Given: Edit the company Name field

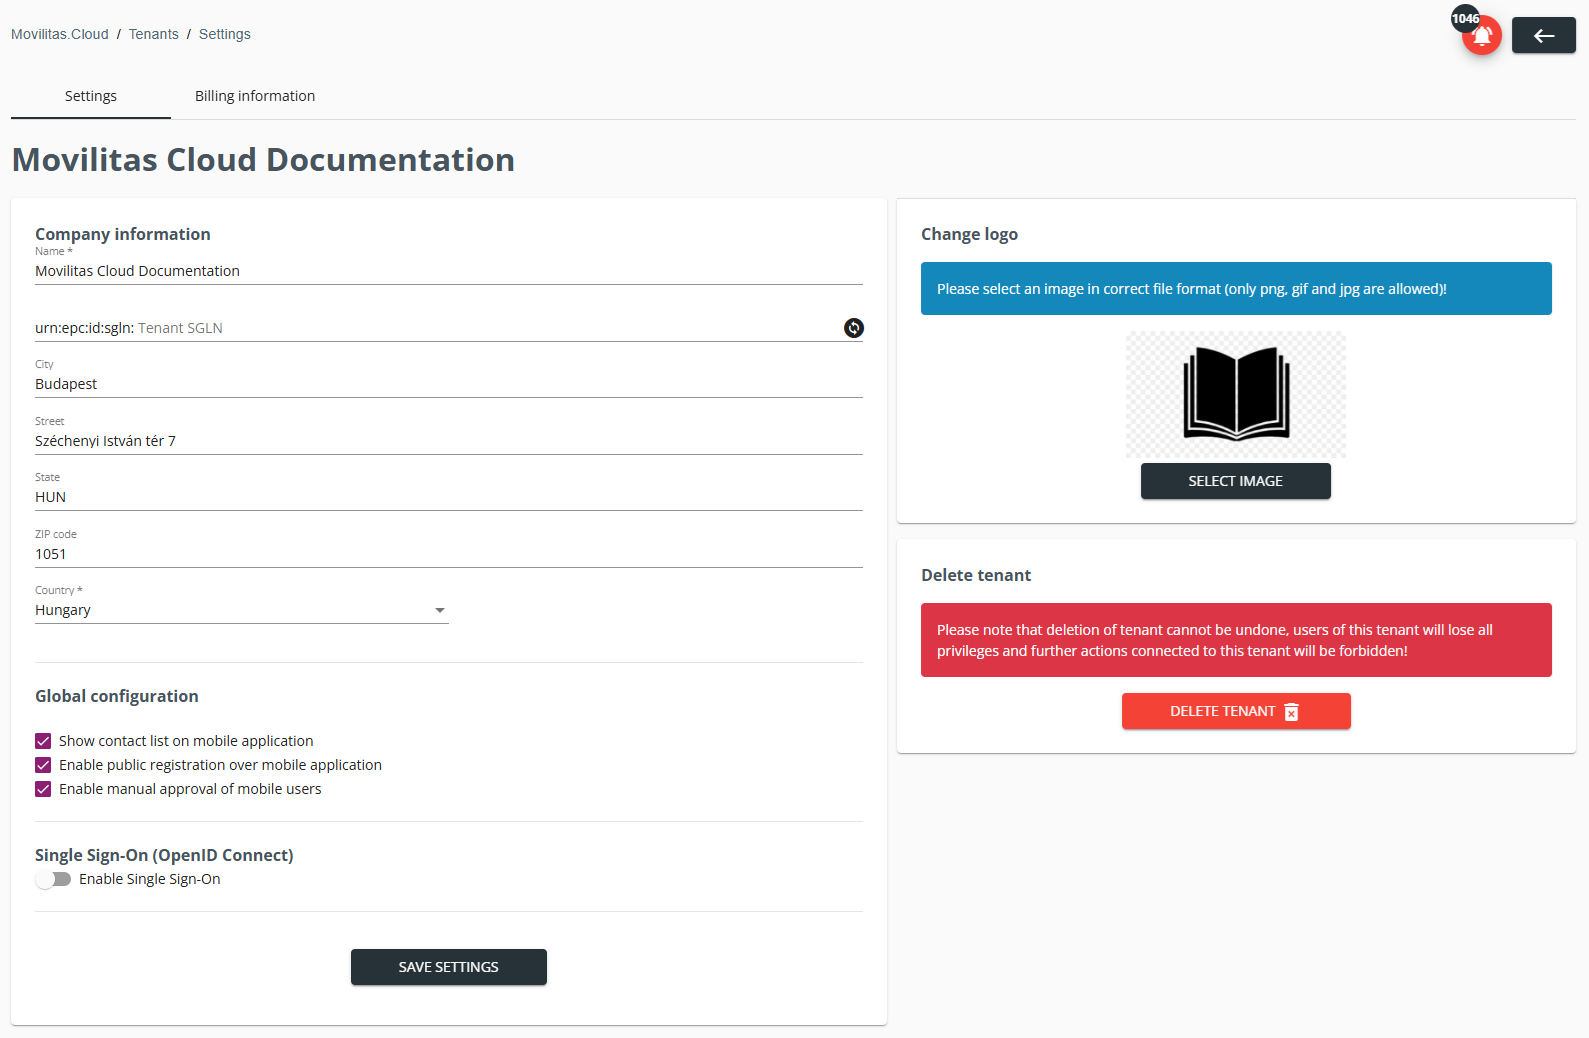Looking at the screenshot, I should (449, 271).
